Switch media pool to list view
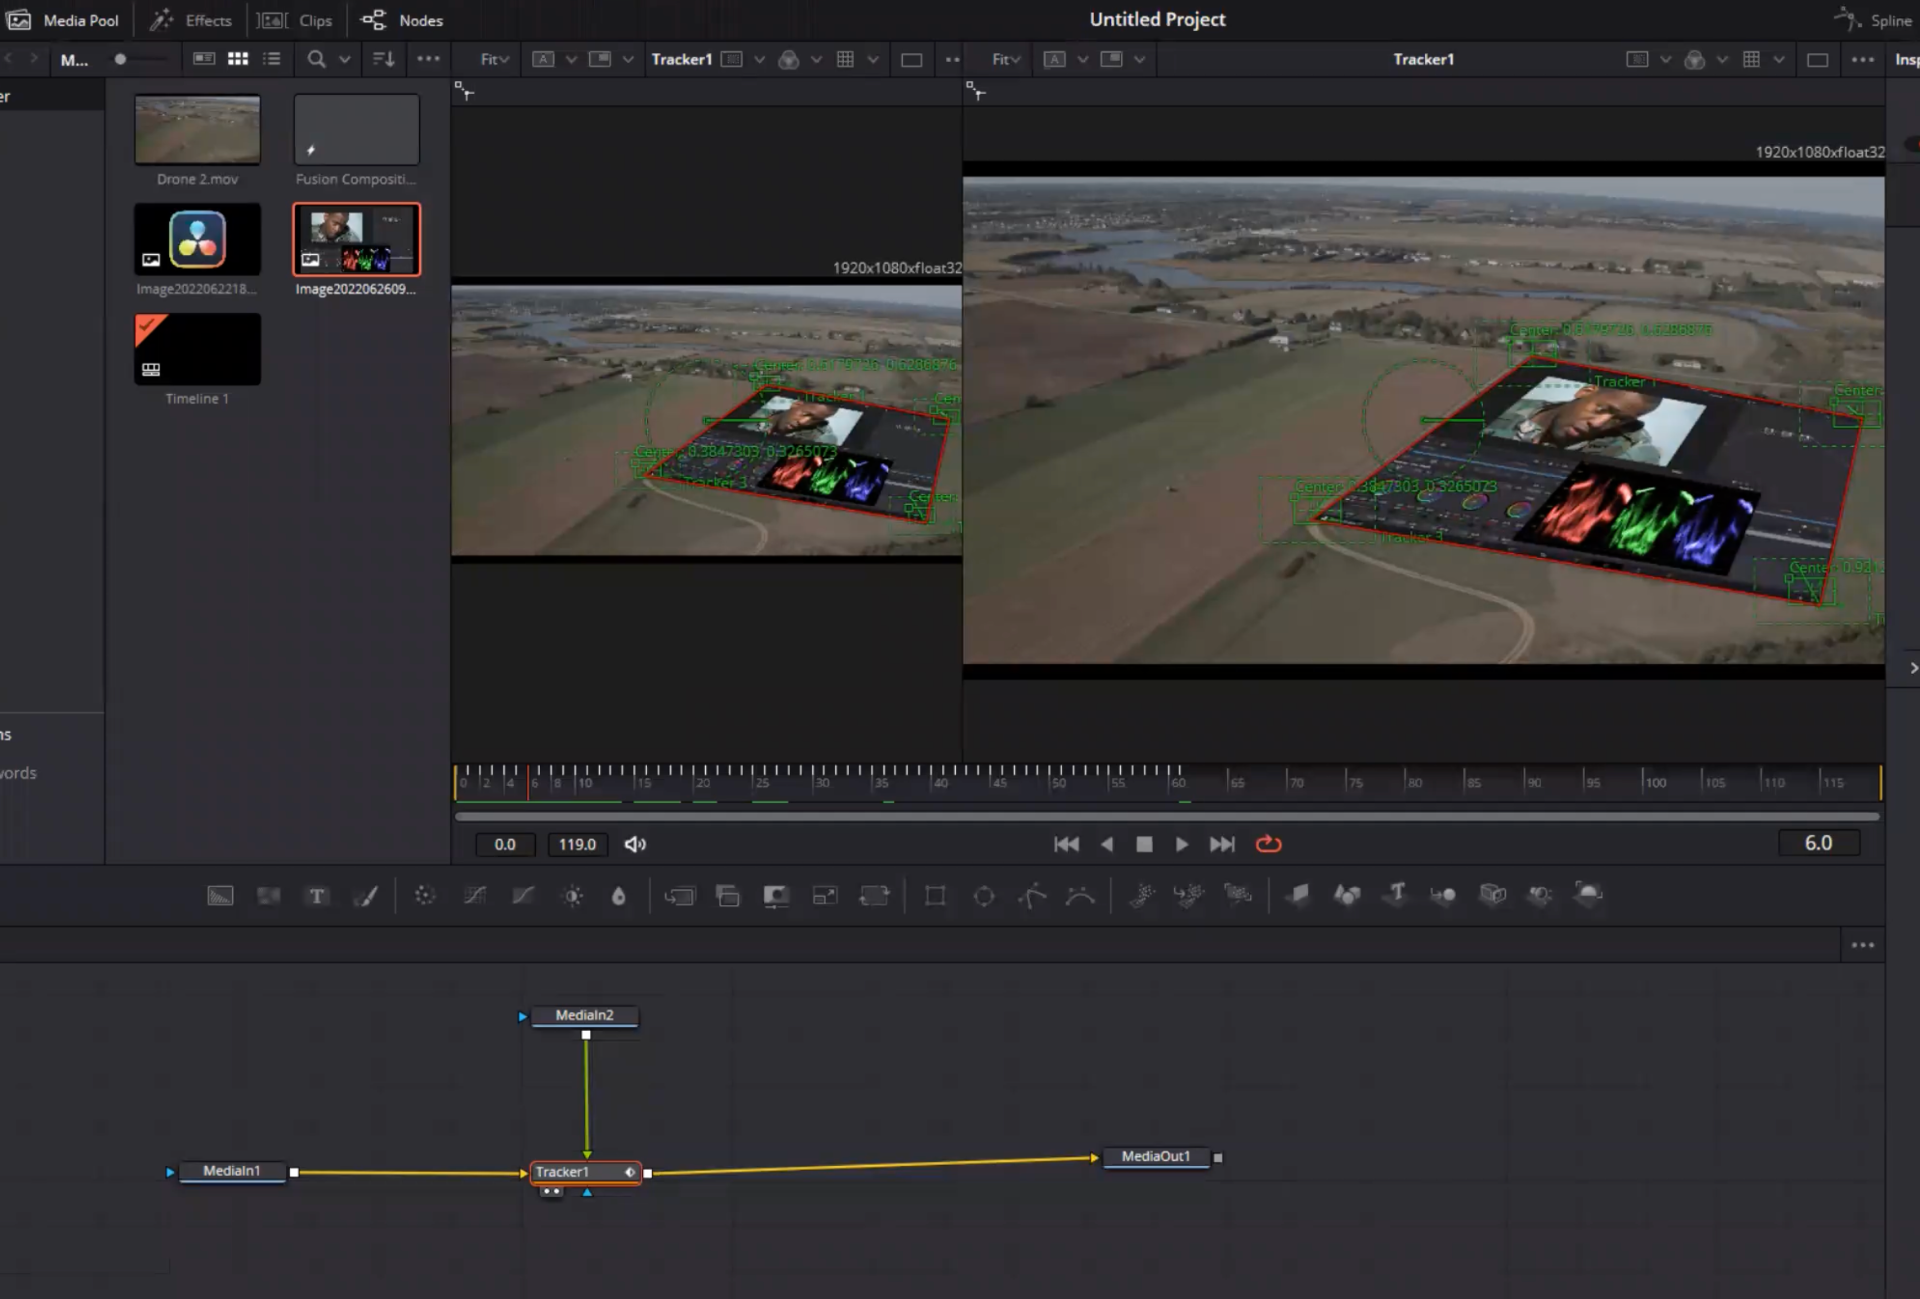Viewport: 1920px width, 1299px height. click(x=272, y=59)
